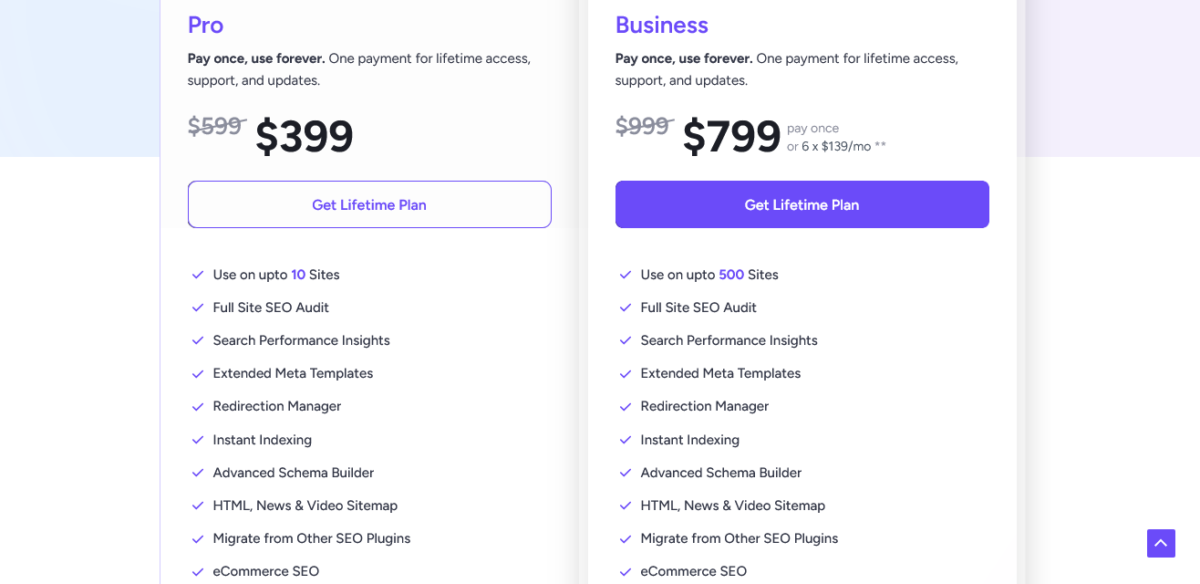Click checkmark next to Pro Instant Indexing
This screenshot has width=1200, height=584.
198,440
